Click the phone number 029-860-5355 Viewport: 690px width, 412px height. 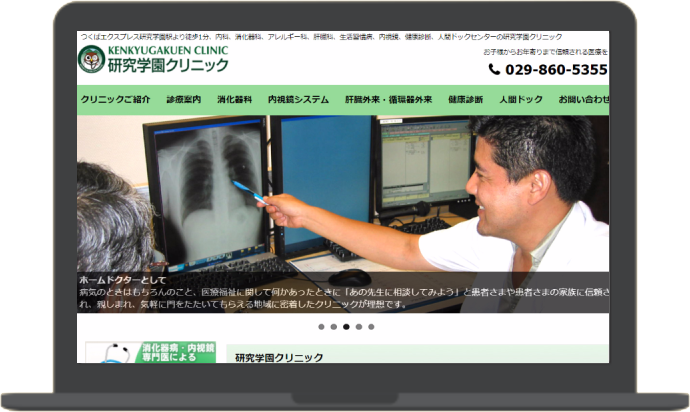point(556,70)
